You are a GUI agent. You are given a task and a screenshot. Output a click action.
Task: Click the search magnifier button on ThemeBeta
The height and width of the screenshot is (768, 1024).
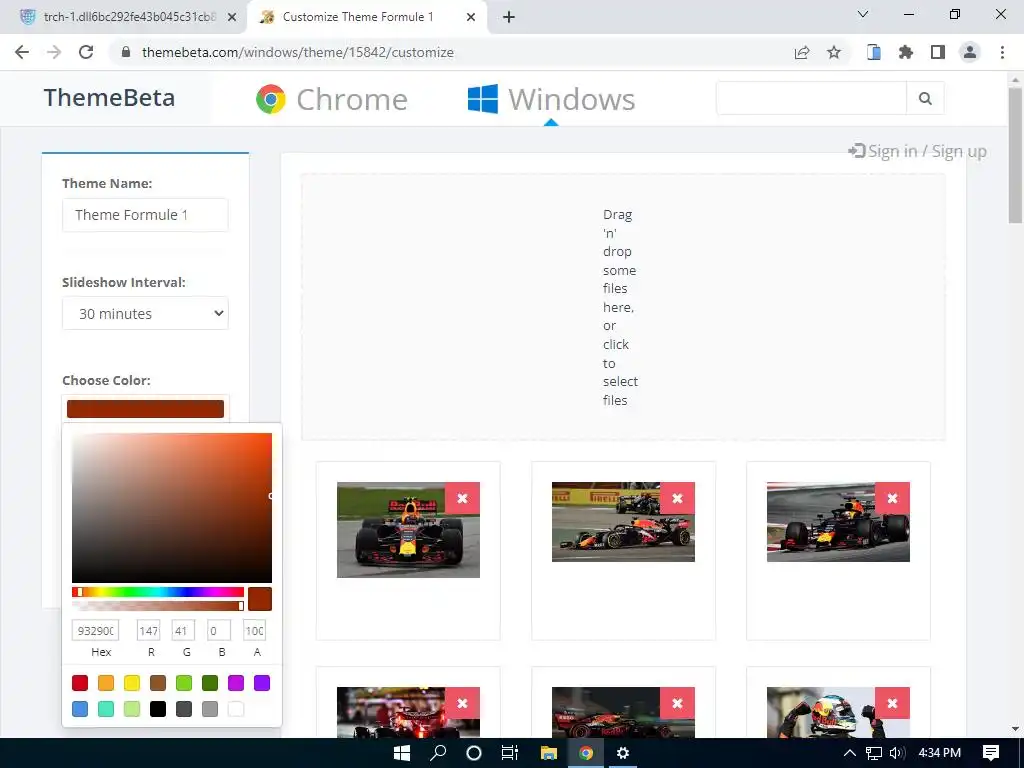click(925, 99)
